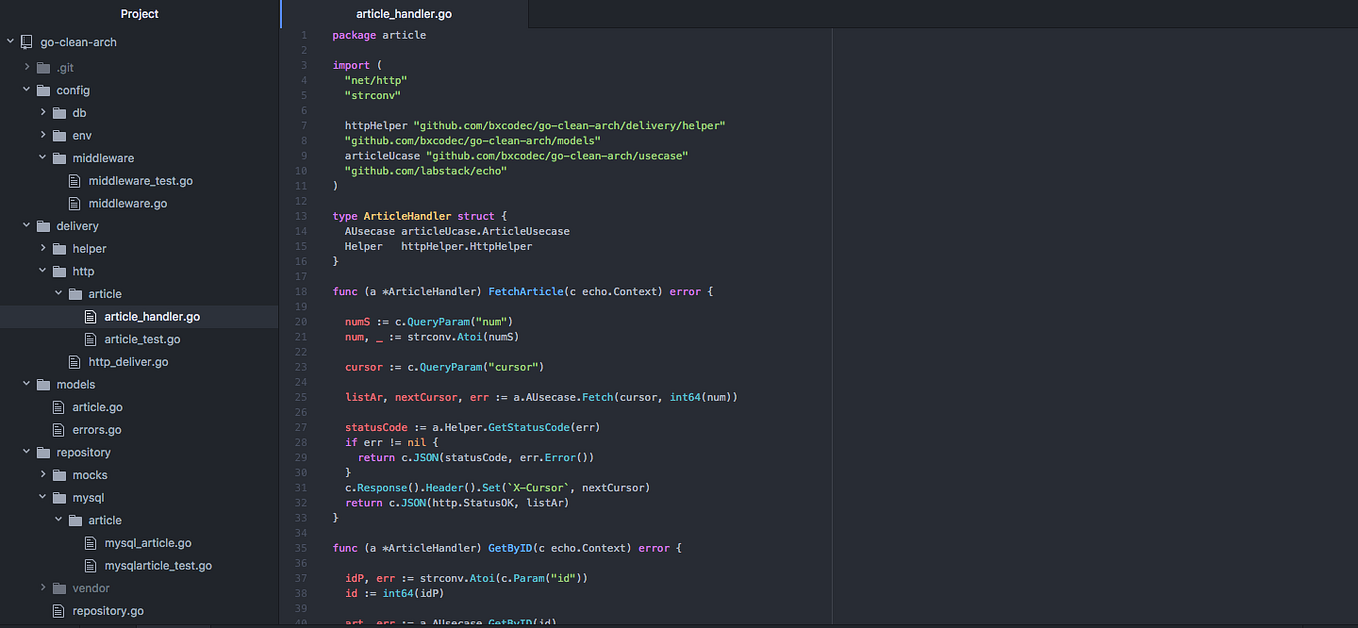Open article_test.go in the tree
Screen dimensions: 1358x628
point(142,339)
